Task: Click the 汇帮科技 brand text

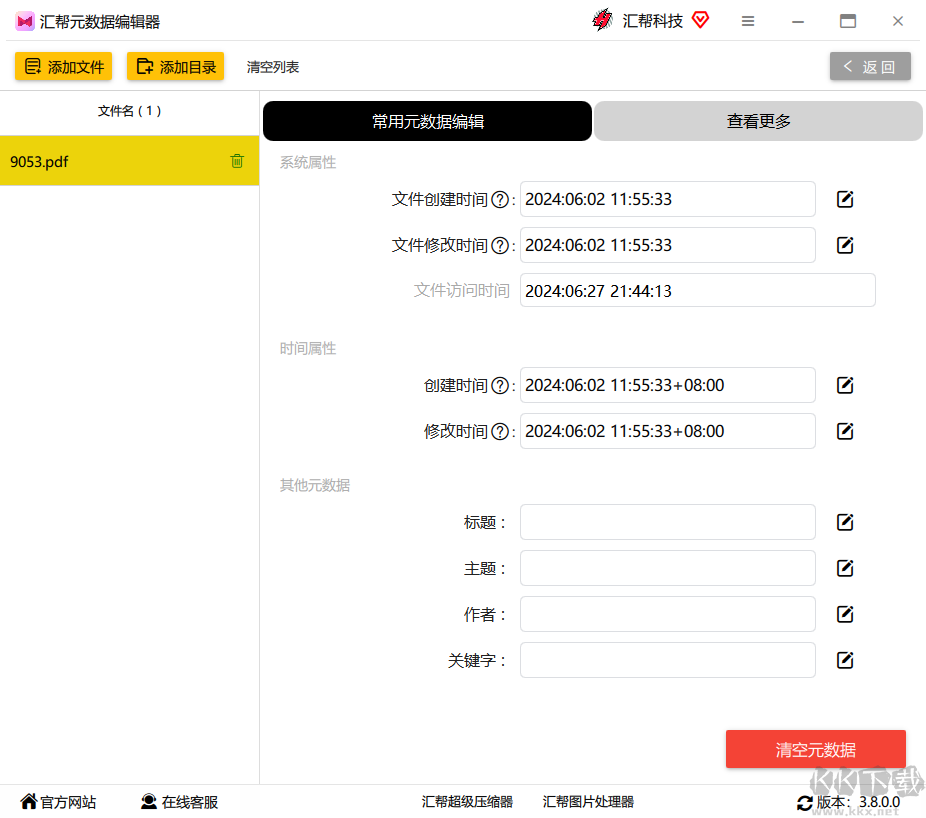Action: [x=652, y=21]
